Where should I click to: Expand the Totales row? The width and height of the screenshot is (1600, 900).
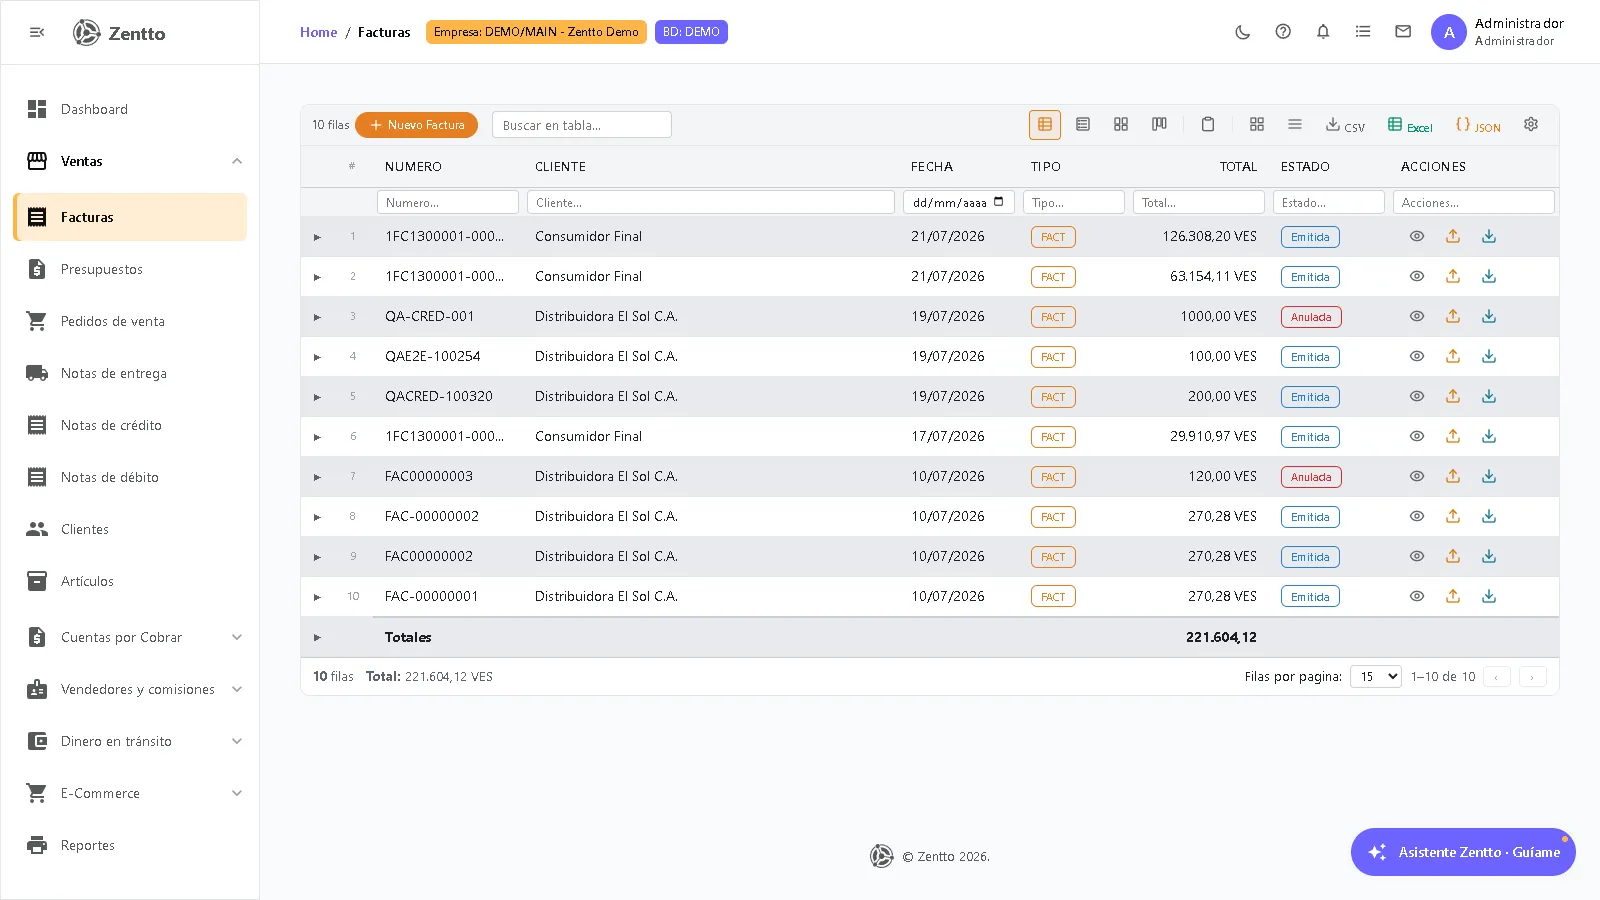[x=317, y=637]
